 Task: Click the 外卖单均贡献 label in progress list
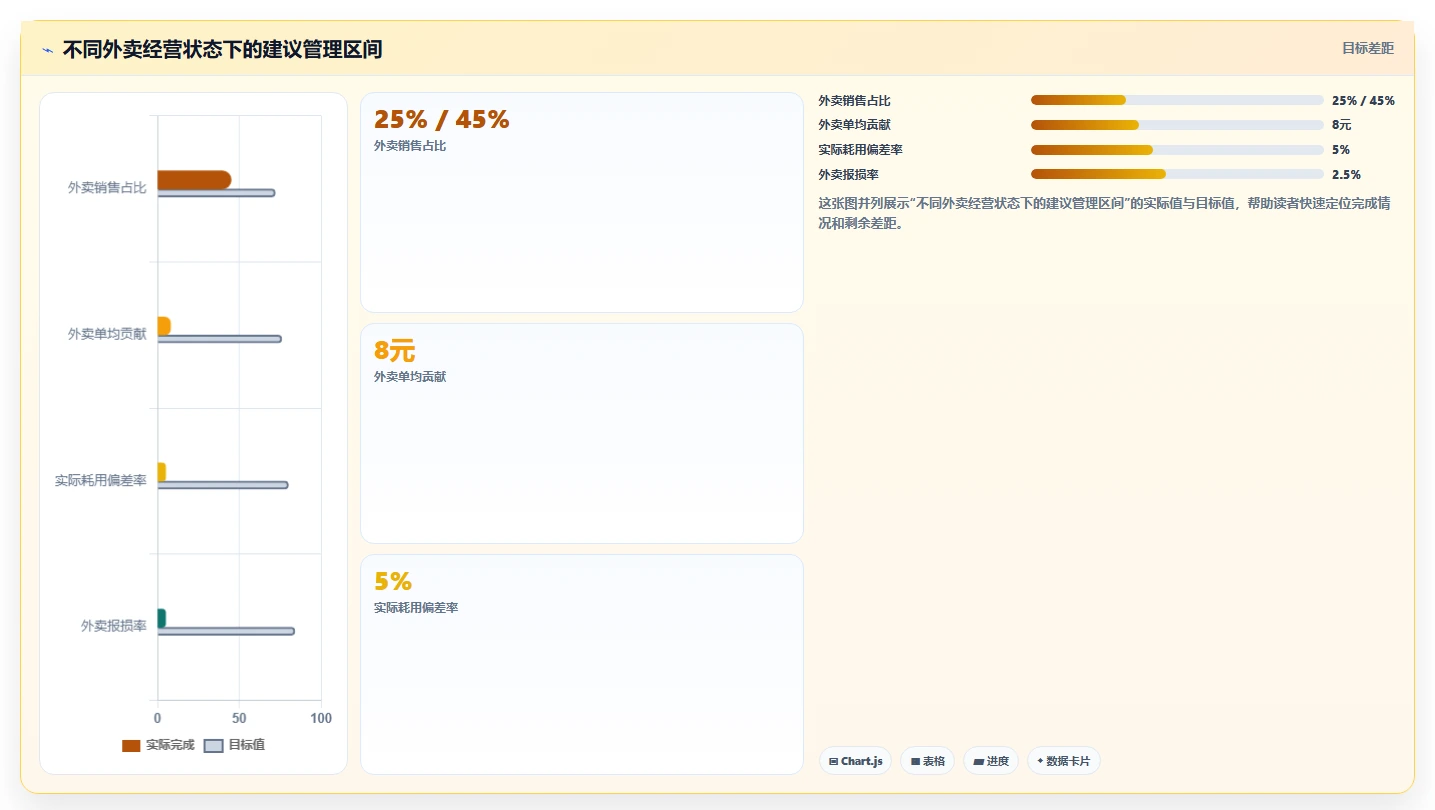coord(855,125)
